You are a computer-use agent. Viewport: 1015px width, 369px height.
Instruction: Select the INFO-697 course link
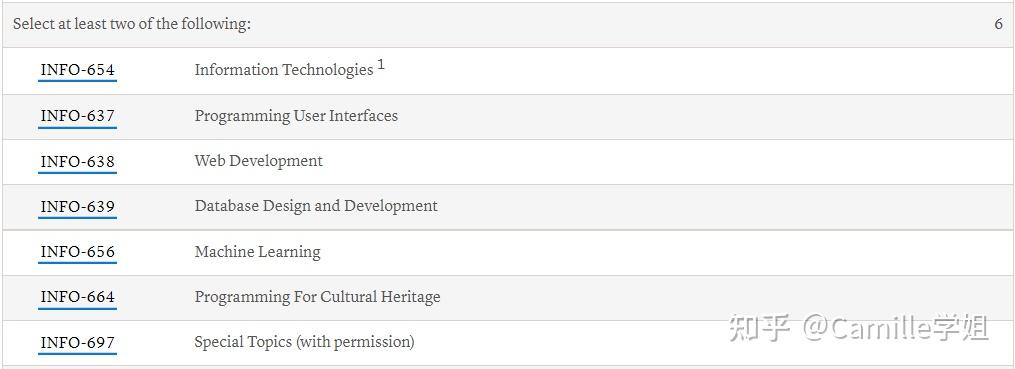tap(78, 342)
